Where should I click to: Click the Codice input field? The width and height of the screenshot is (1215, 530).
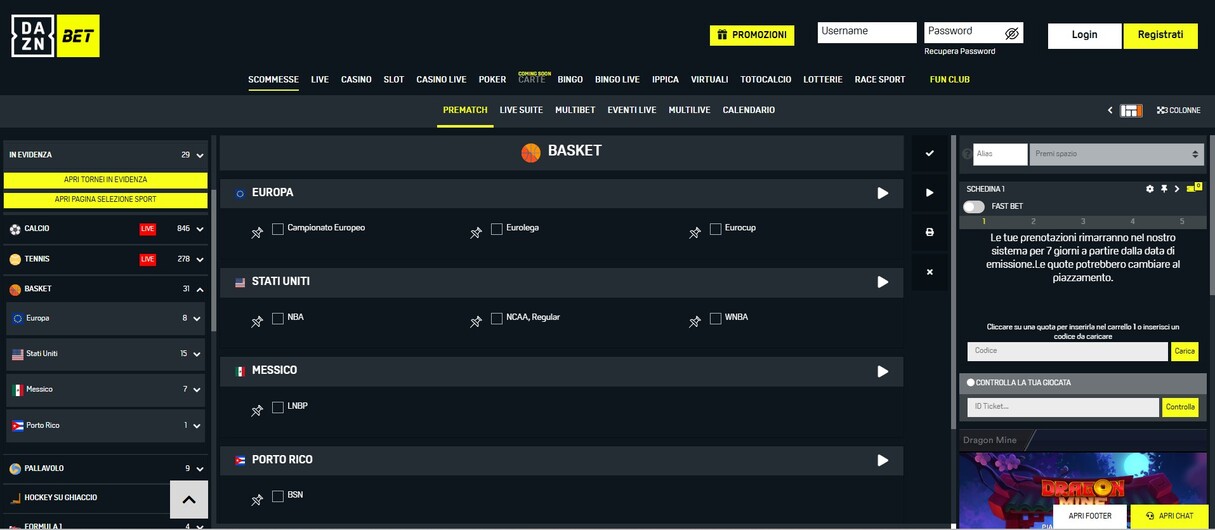[x=1067, y=351]
